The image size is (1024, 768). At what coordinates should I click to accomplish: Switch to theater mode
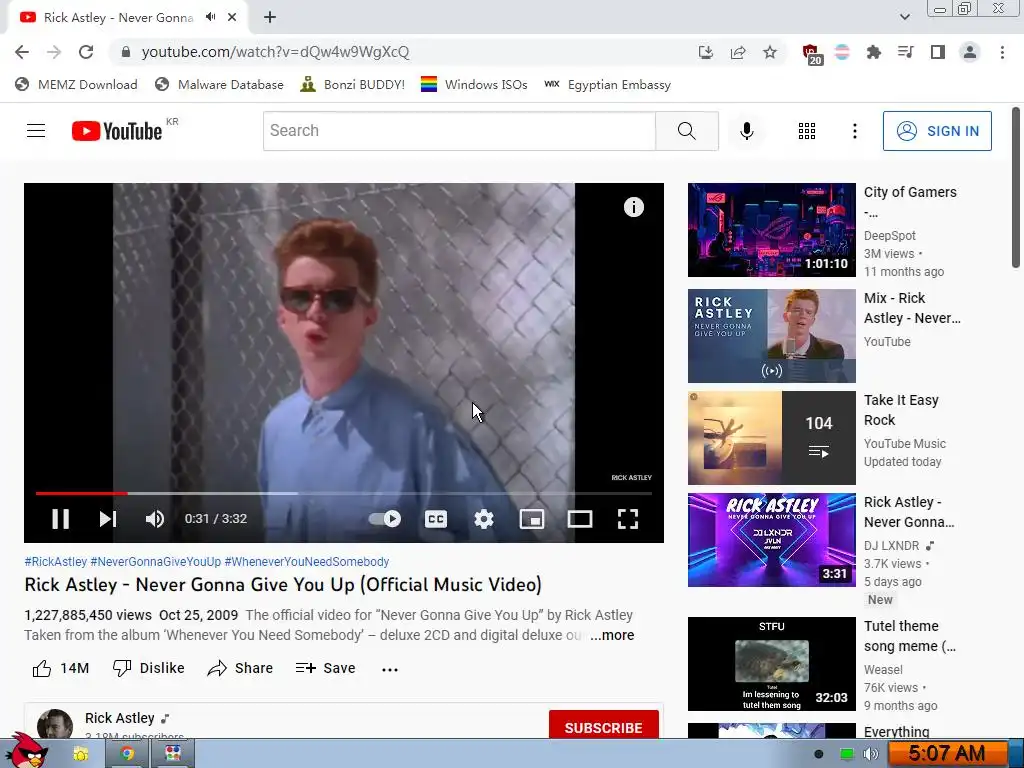(580, 519)
